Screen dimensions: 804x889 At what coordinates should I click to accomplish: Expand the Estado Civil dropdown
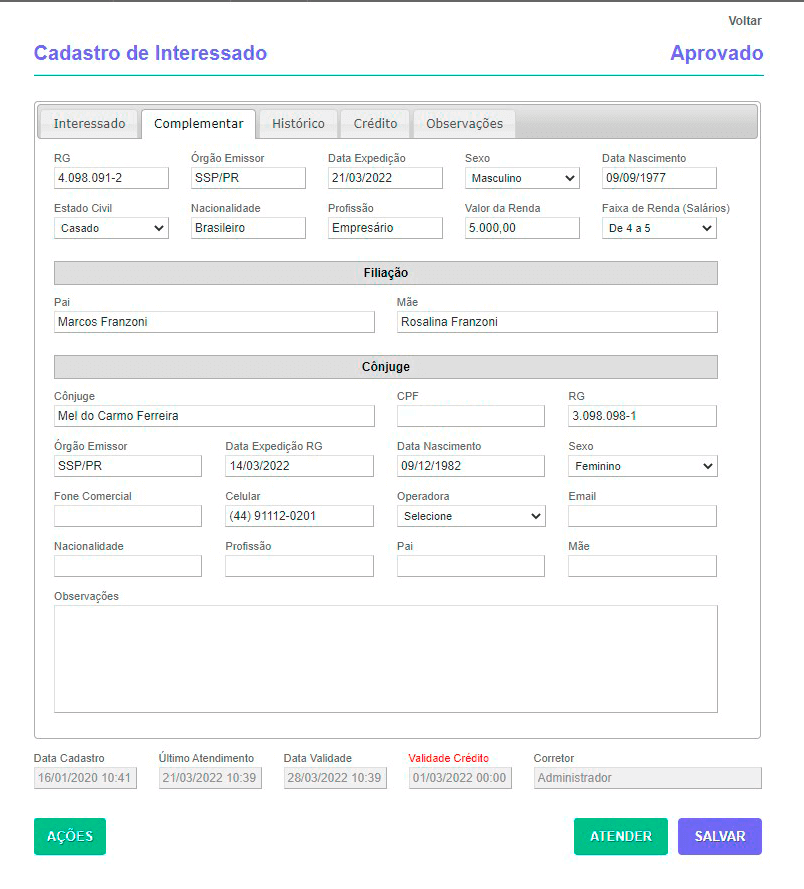pos(111,228)
